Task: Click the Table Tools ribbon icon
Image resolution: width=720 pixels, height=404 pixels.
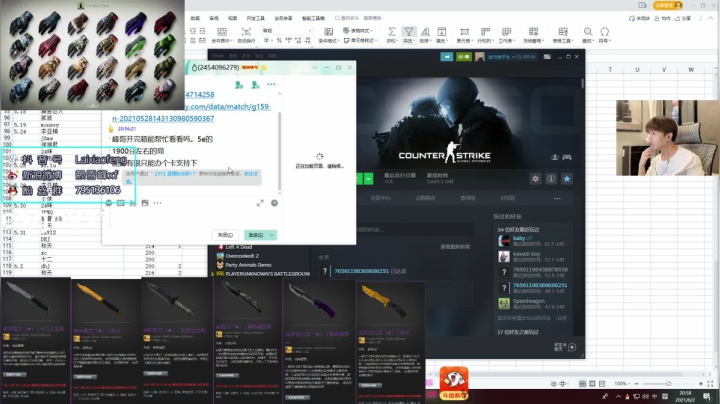Action: (x=563, y=32)
